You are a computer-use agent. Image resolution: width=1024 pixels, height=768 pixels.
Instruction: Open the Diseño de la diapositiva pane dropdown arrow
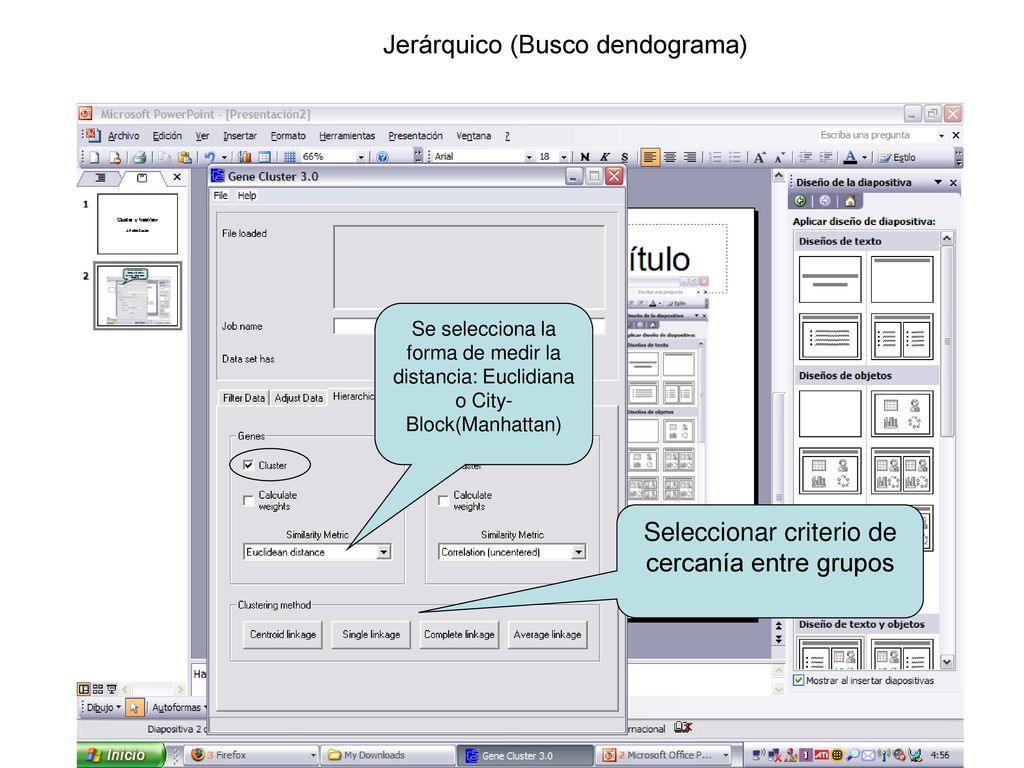pyautogui.click(x=938, y=182)
